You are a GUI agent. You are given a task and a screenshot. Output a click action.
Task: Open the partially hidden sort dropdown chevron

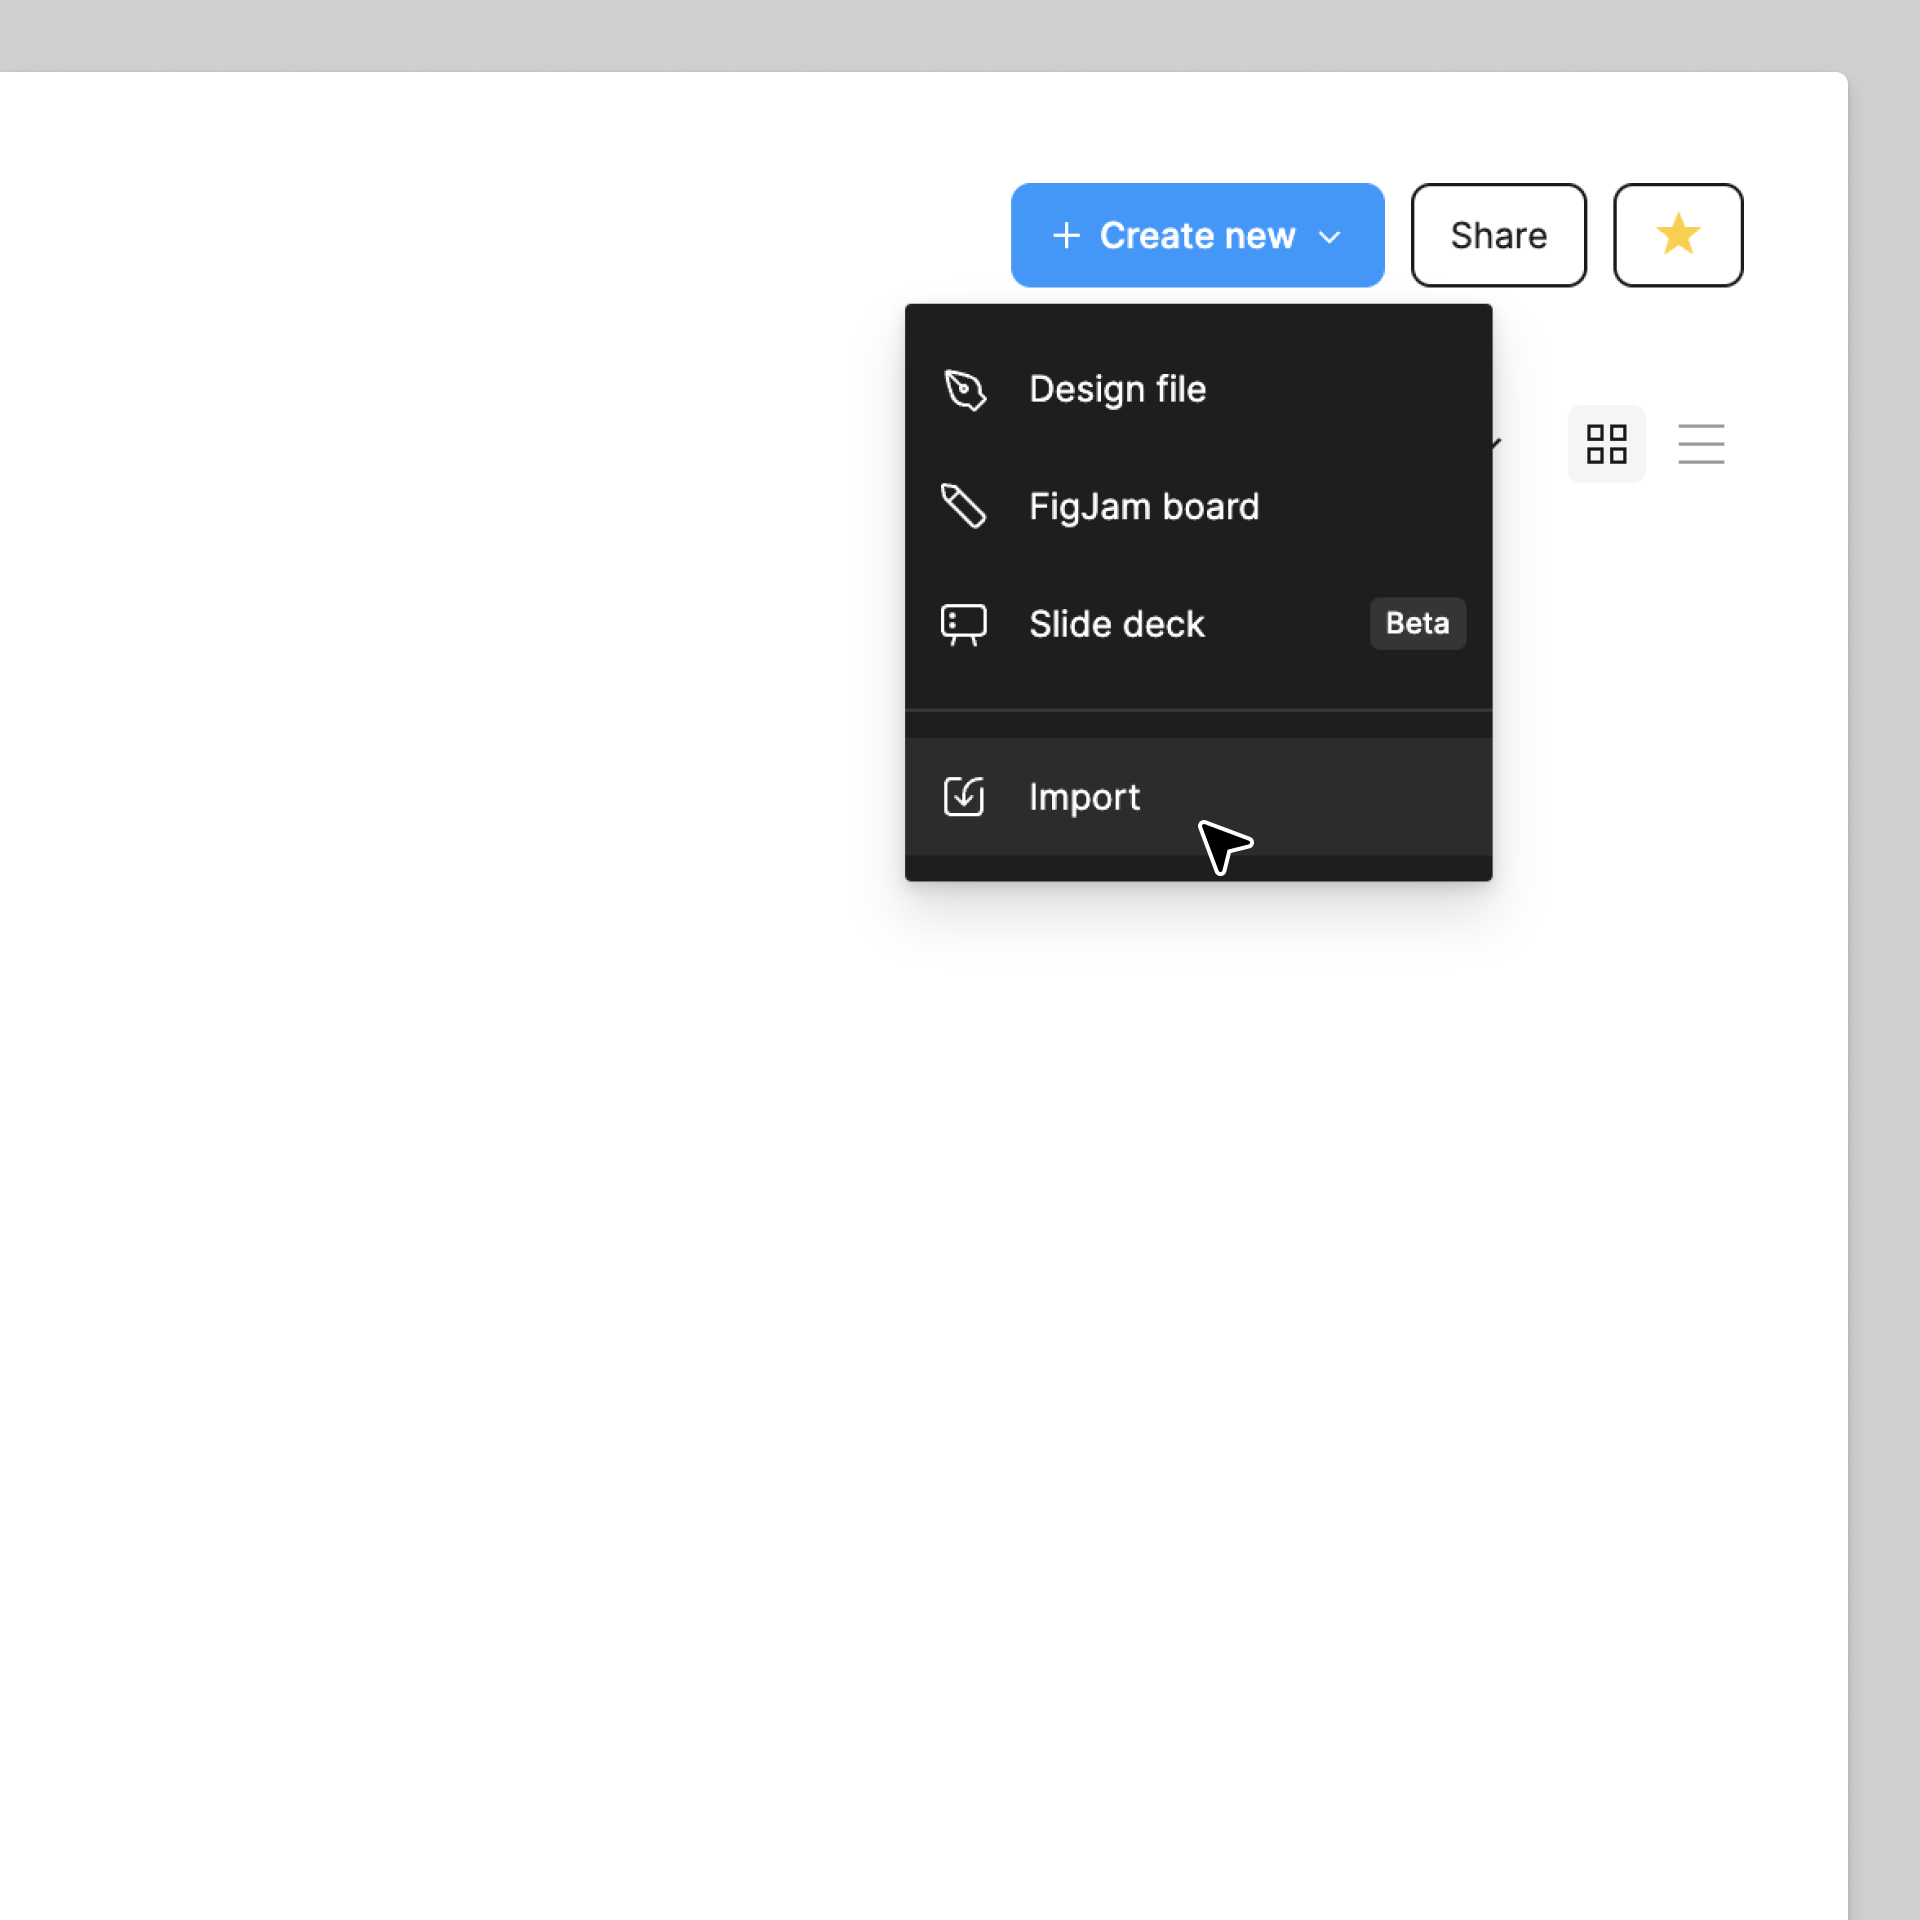tap(1496, 442)
